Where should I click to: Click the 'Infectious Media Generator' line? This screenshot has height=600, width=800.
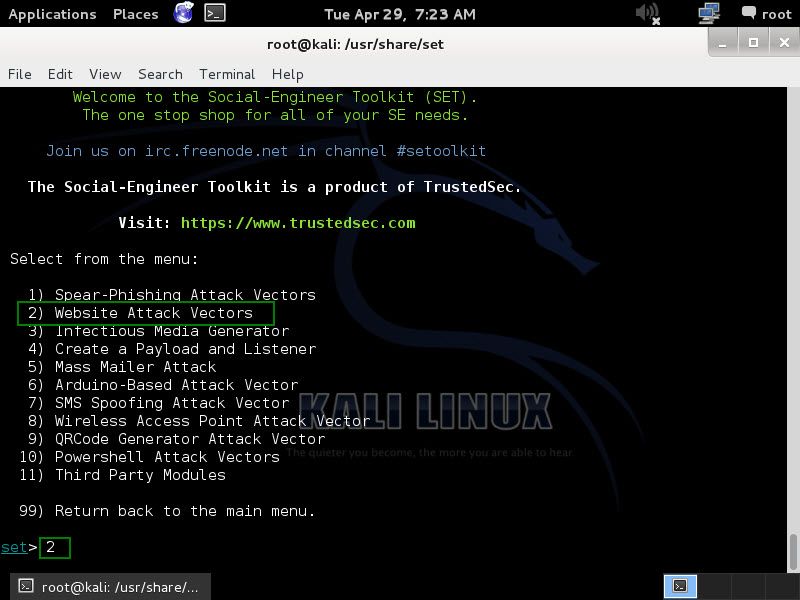(158, 331)
